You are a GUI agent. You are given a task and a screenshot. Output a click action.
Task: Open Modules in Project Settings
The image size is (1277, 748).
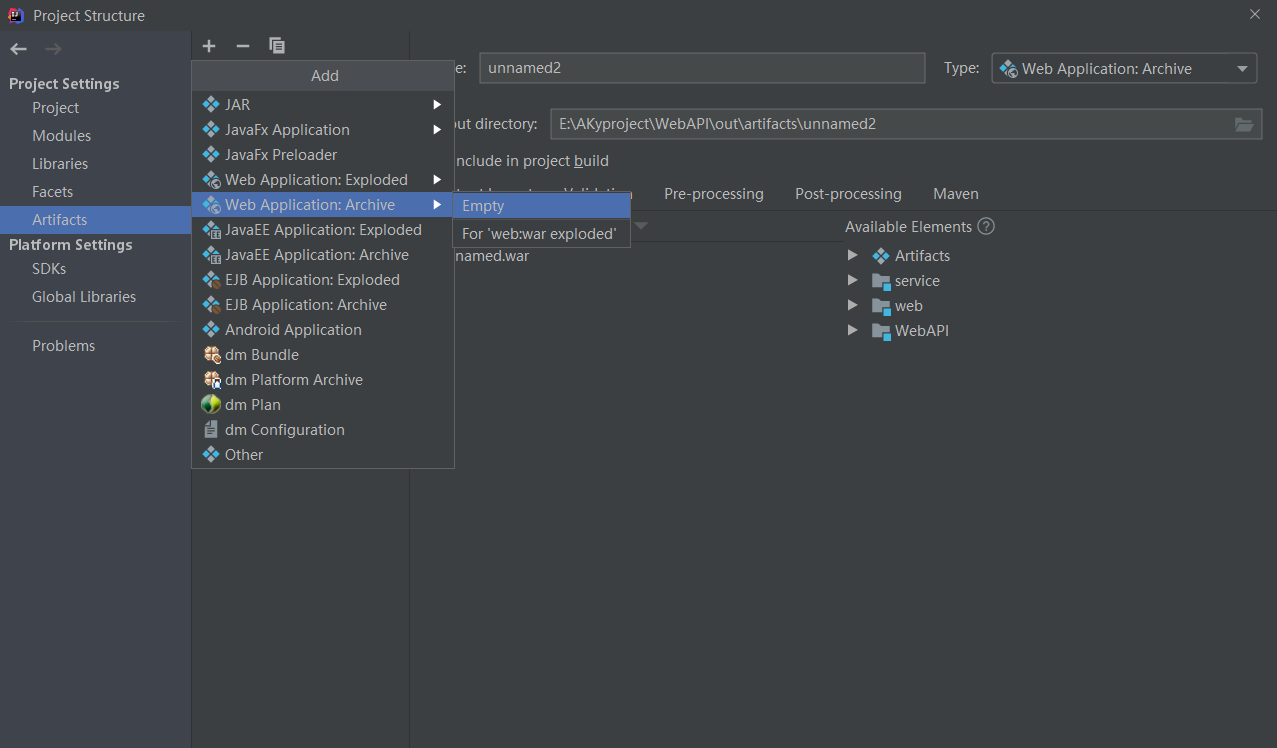pyautogui.click(x=61, y=136)
